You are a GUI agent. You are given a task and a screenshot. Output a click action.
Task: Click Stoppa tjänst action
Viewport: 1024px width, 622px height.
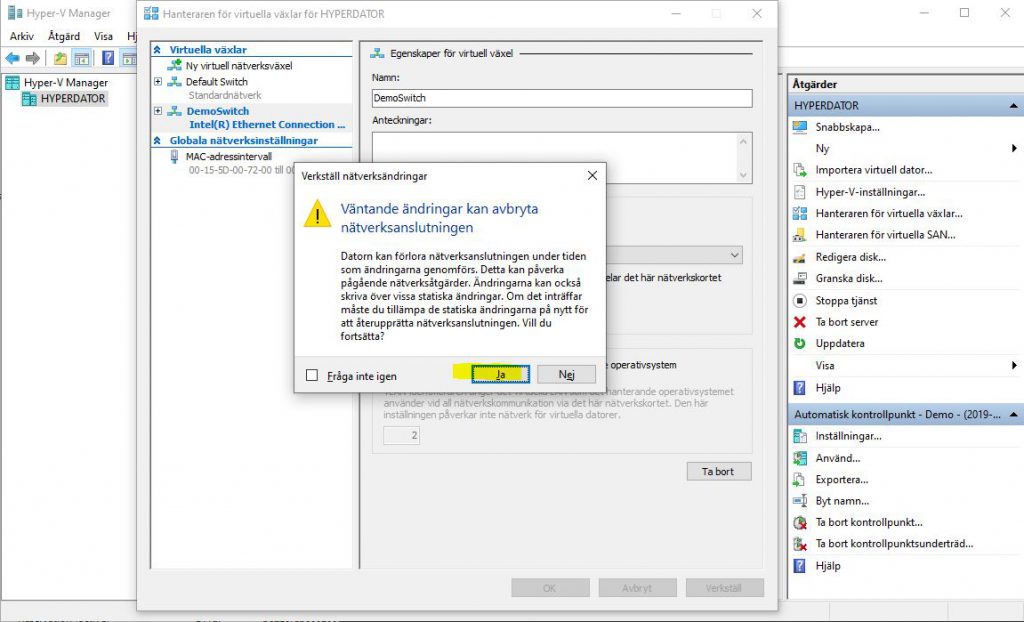pos(846,301)
